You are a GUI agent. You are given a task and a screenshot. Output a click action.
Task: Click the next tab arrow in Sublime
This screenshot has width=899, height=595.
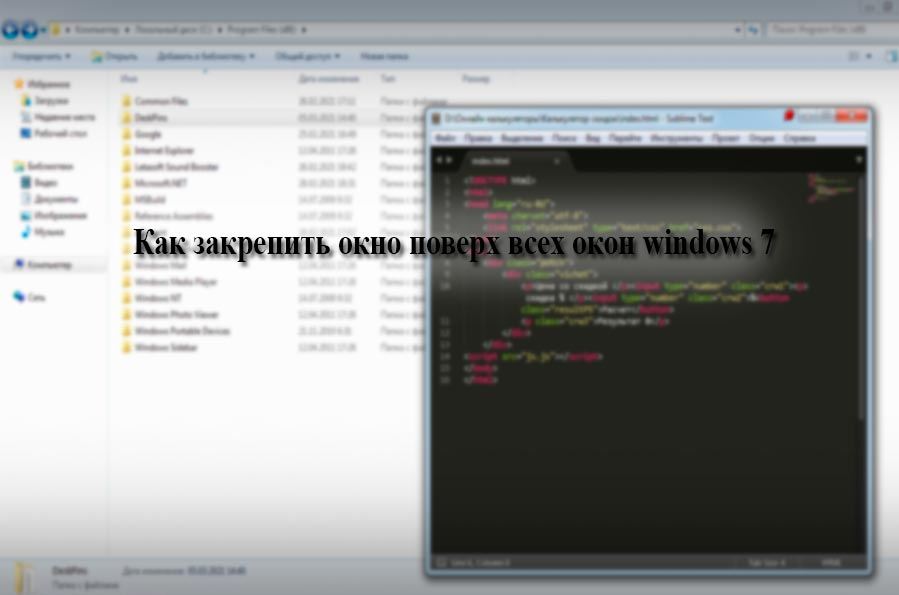click(x=449, y=161)
